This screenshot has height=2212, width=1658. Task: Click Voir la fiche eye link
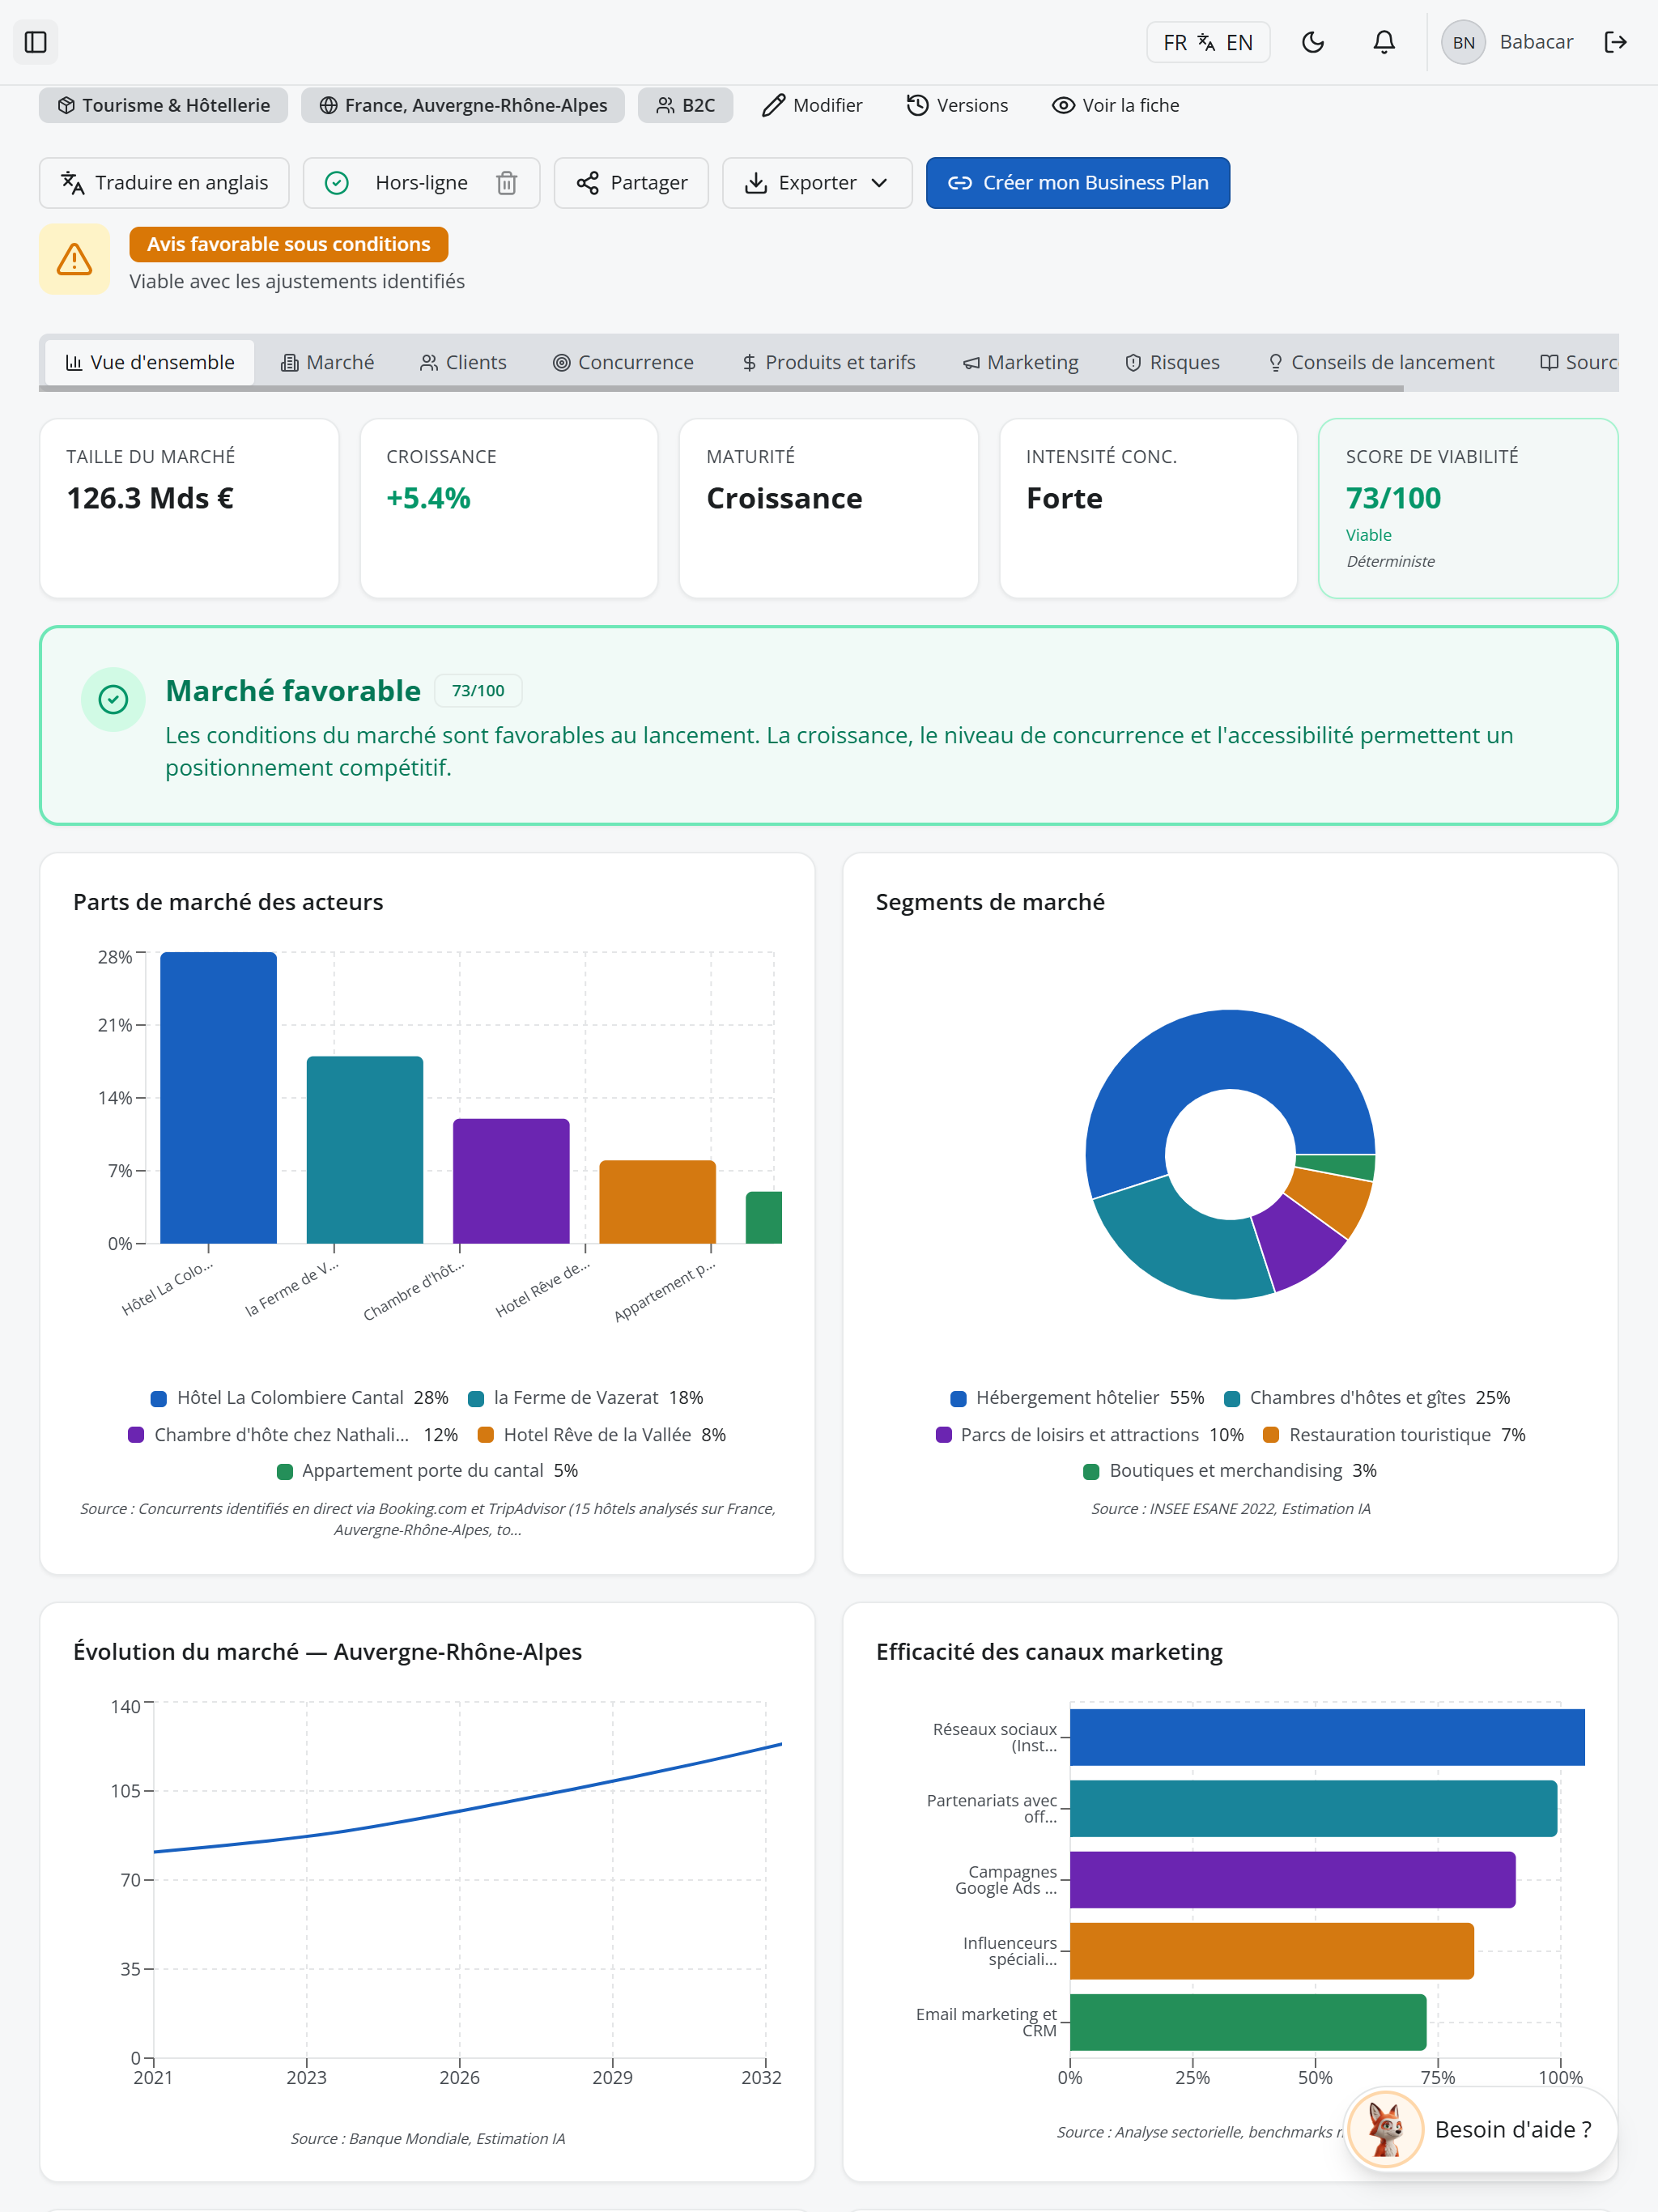[x=1116, y=105]
